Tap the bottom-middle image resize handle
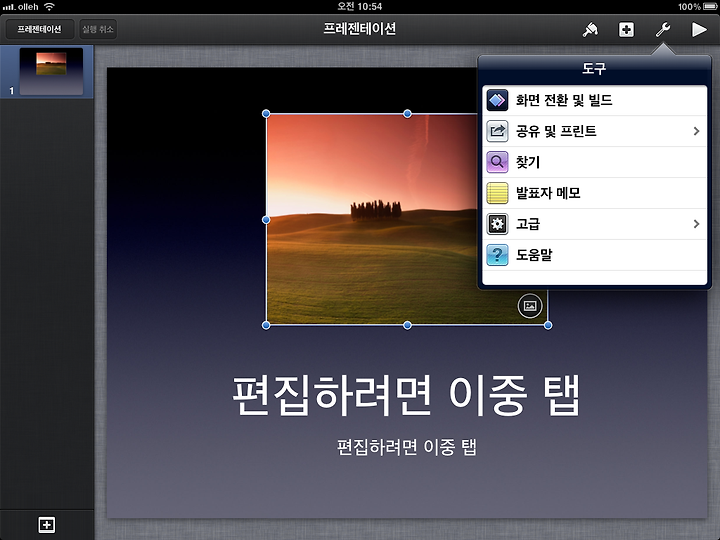The width and height of the screenshot is (720, 540). point(407,325)
